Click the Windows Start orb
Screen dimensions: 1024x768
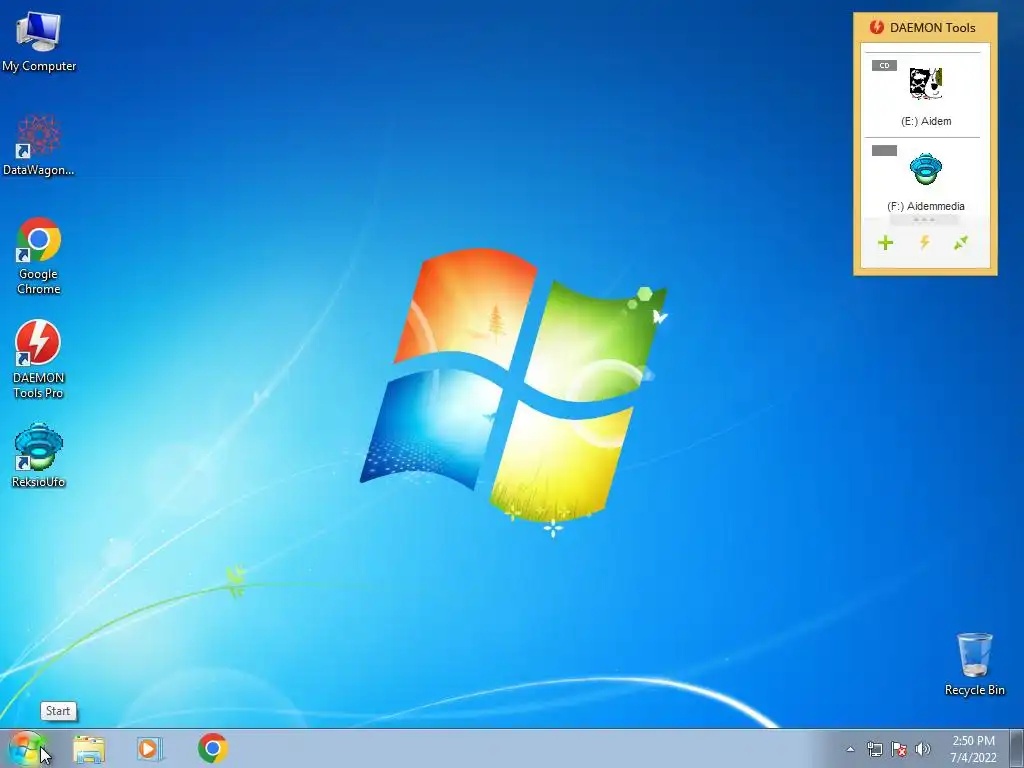26,748
